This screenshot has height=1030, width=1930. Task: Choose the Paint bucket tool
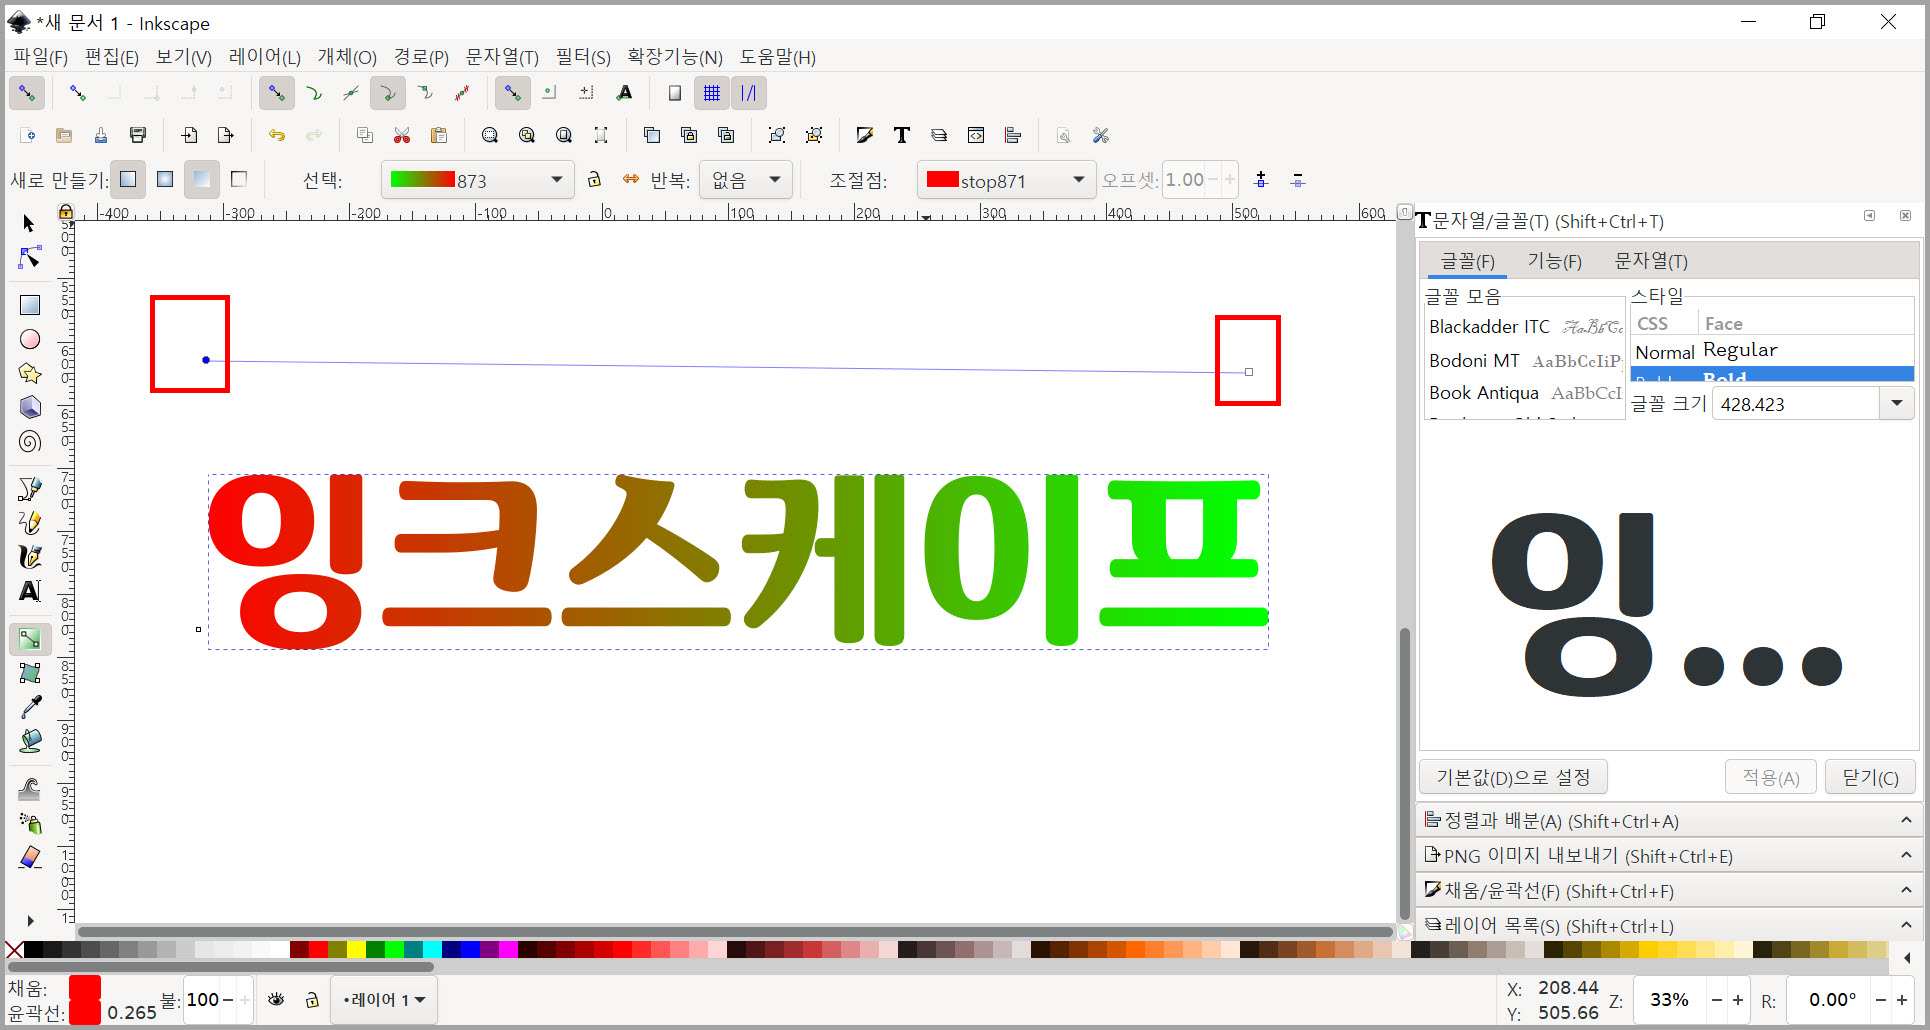pyautogui.click(x=30, y=741)
